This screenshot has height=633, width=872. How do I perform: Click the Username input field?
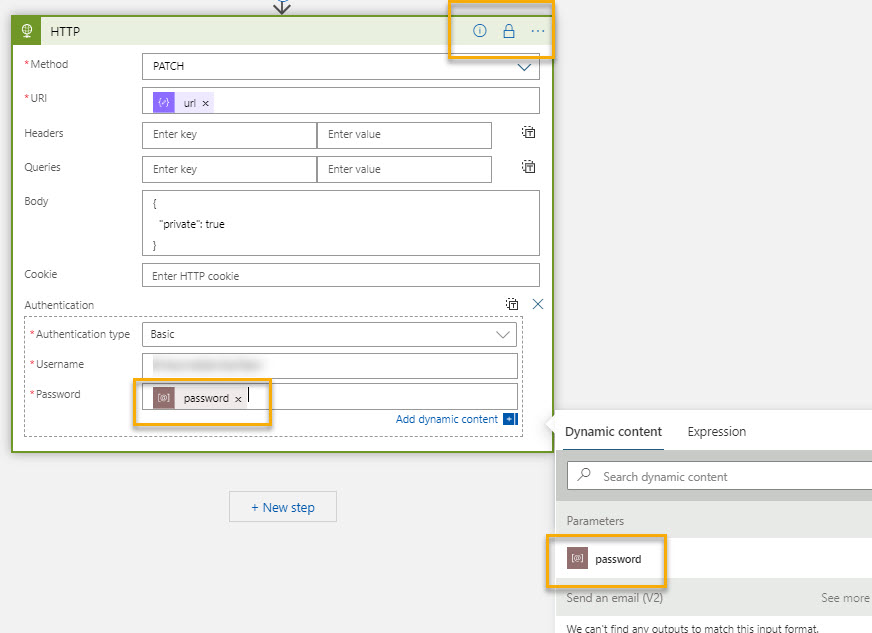coord(330,365)
